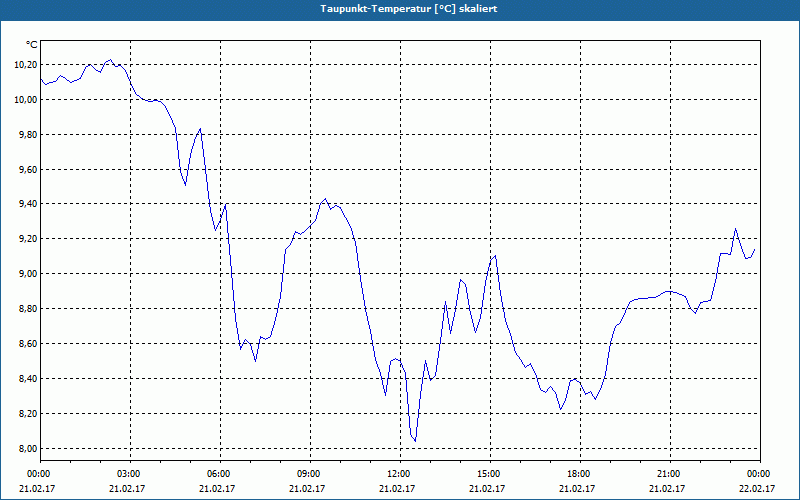Select the 8,00 y-axis value
The image size is (800, 500).
pyautogui.click(x=30, y=448)
